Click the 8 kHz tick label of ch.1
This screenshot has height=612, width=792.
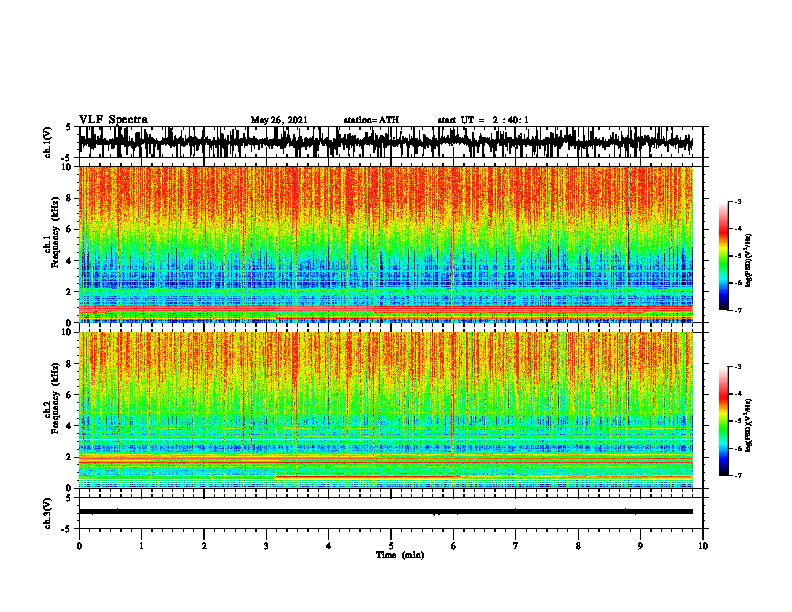click(70, 198)
